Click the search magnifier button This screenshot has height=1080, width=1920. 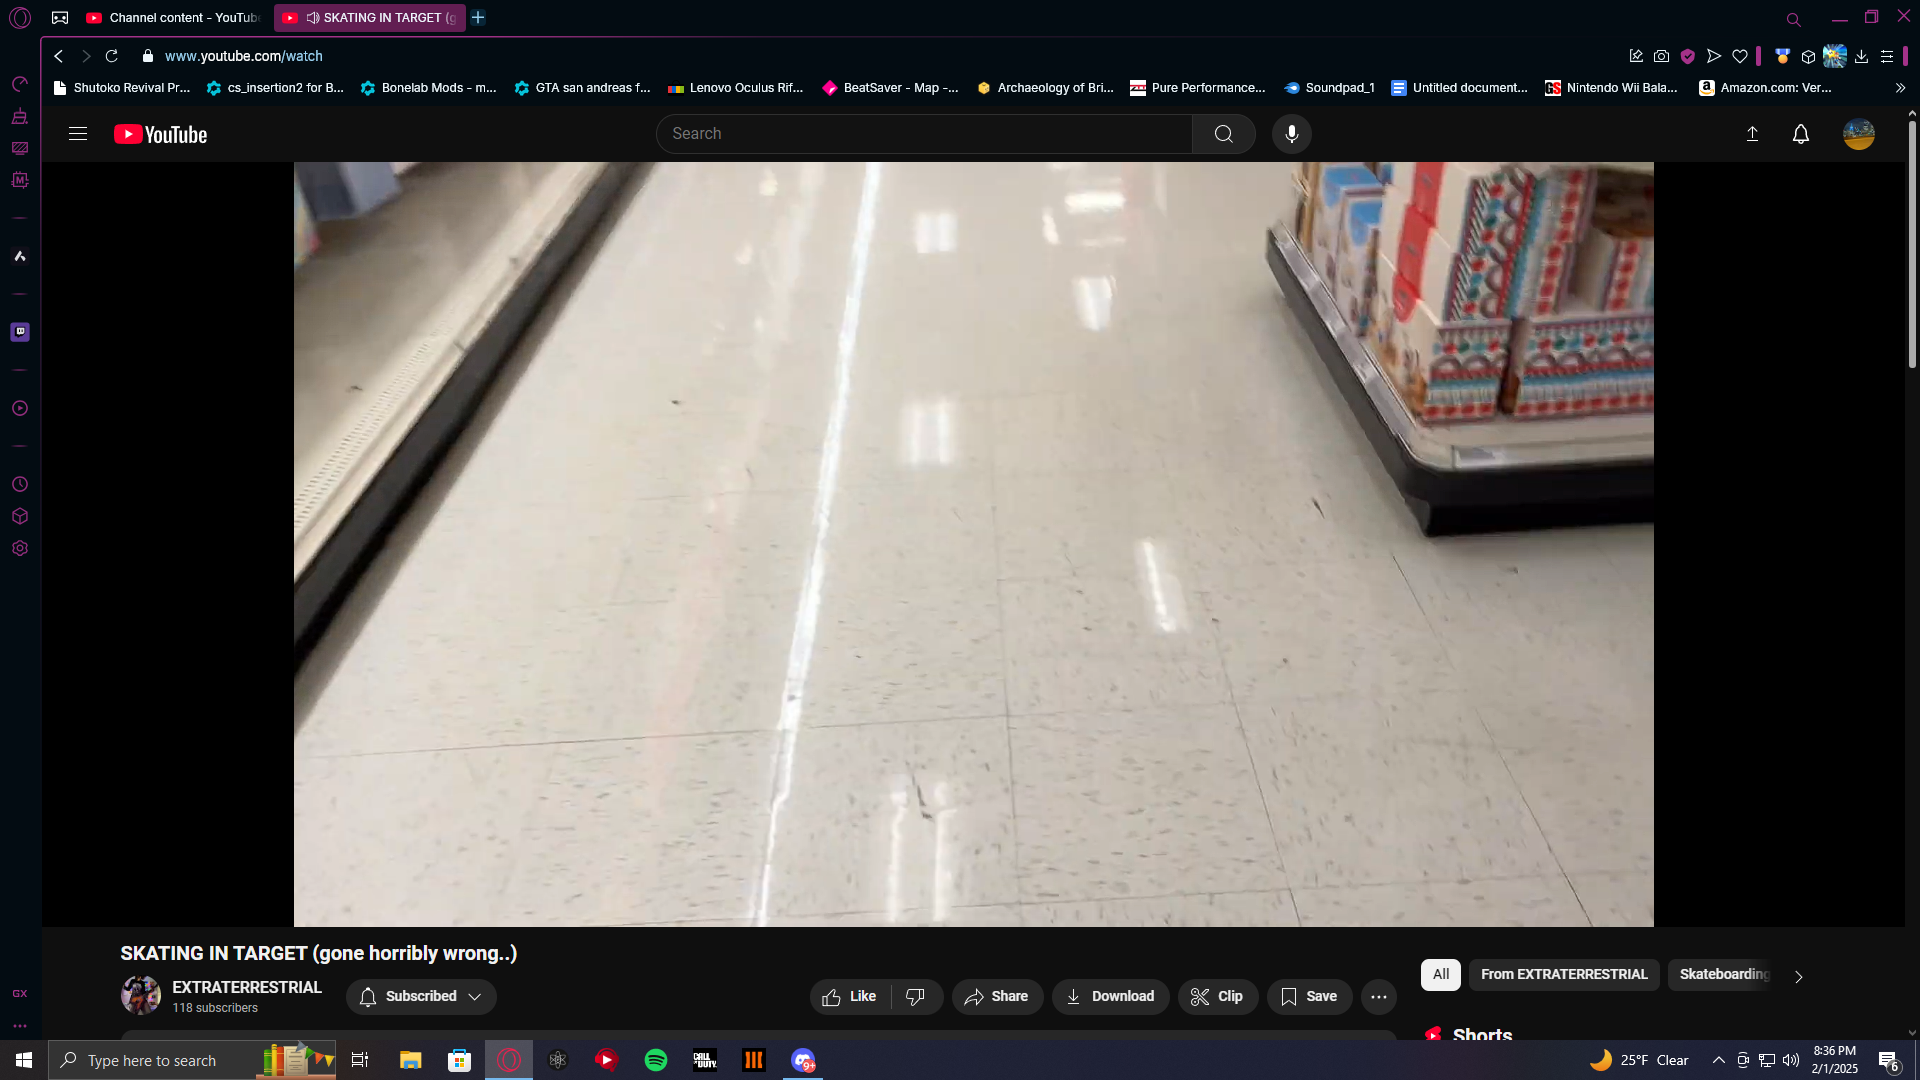click(1223, 134)
